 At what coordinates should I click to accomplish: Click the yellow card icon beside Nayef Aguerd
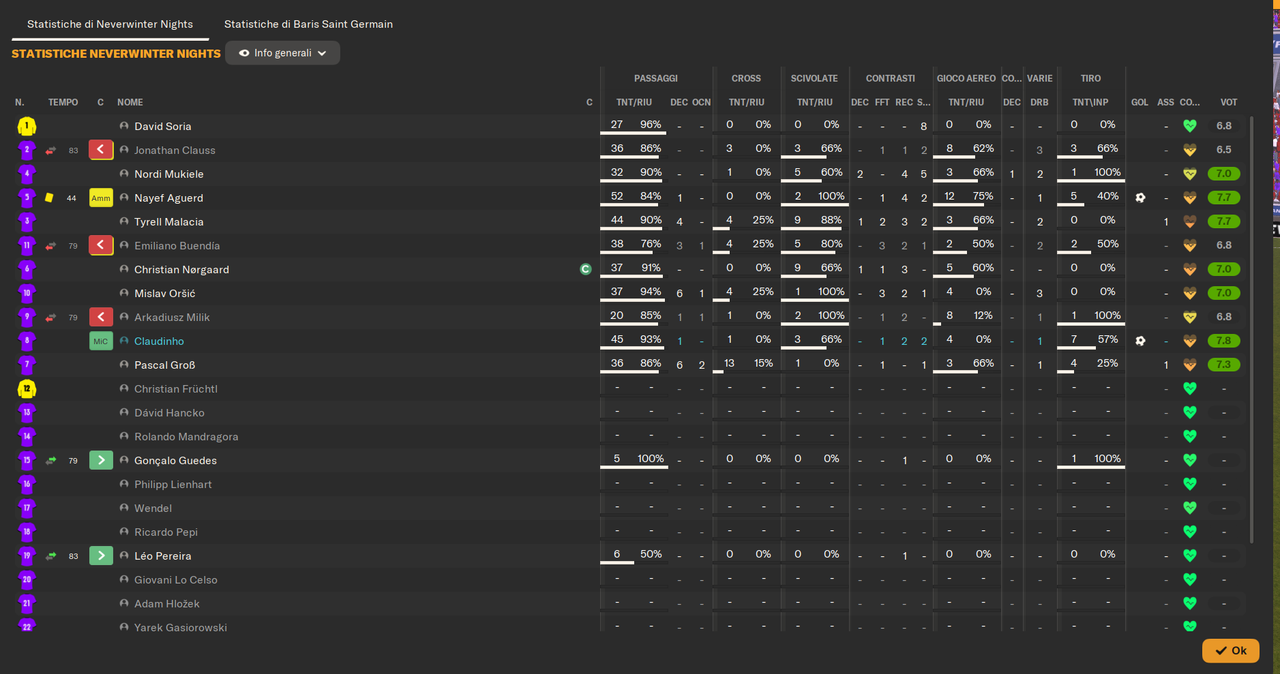(x=49, y=198)
